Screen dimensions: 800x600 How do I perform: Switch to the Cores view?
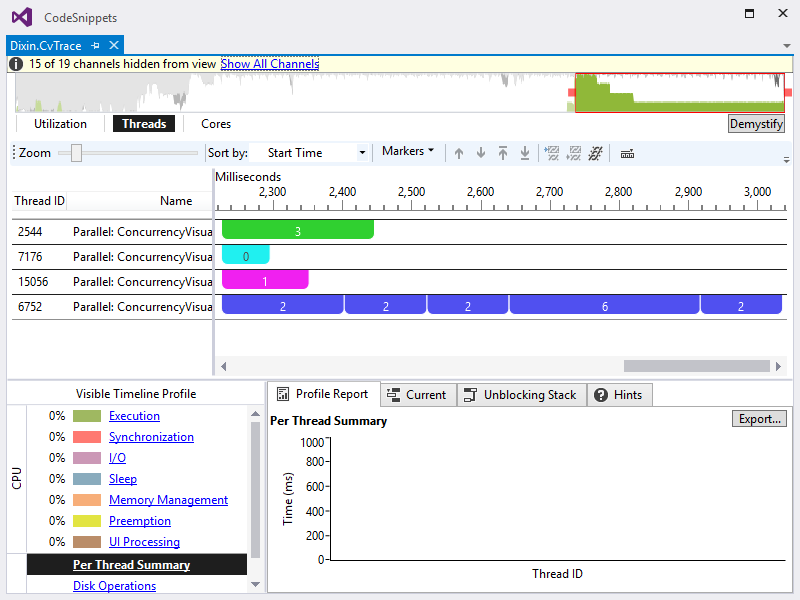click(216, 124)
